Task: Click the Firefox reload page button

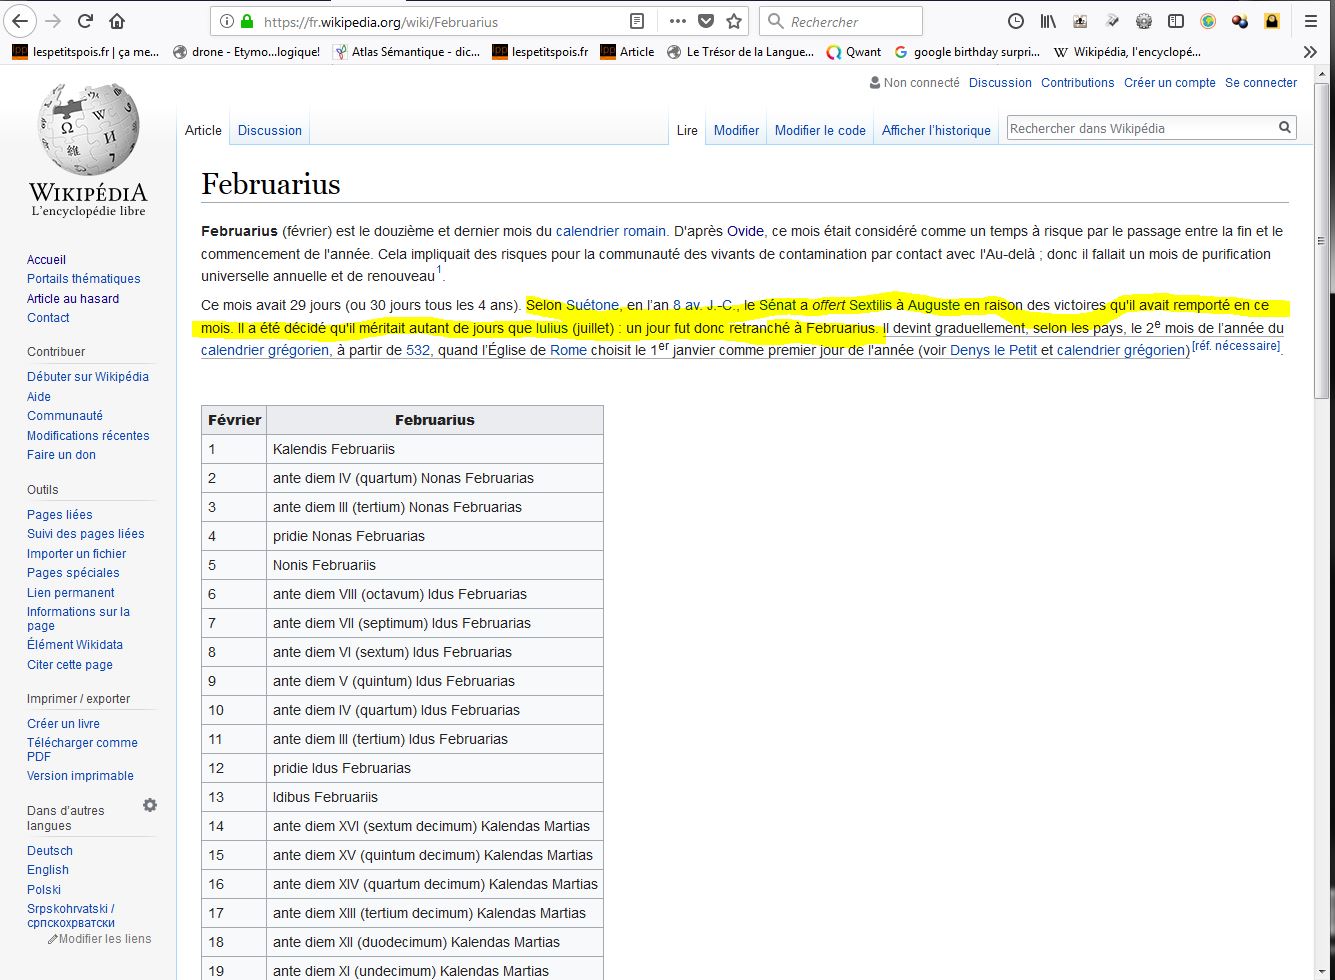Action: click(86, 21)
